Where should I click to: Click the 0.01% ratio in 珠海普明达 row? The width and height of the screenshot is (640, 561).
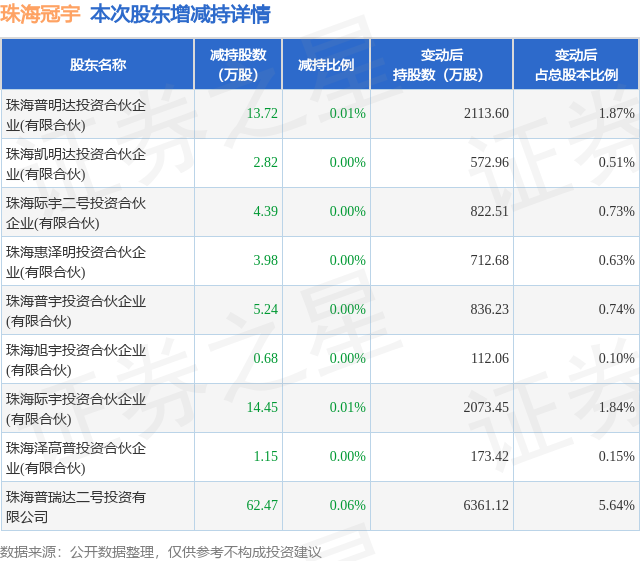click(347, 113)
